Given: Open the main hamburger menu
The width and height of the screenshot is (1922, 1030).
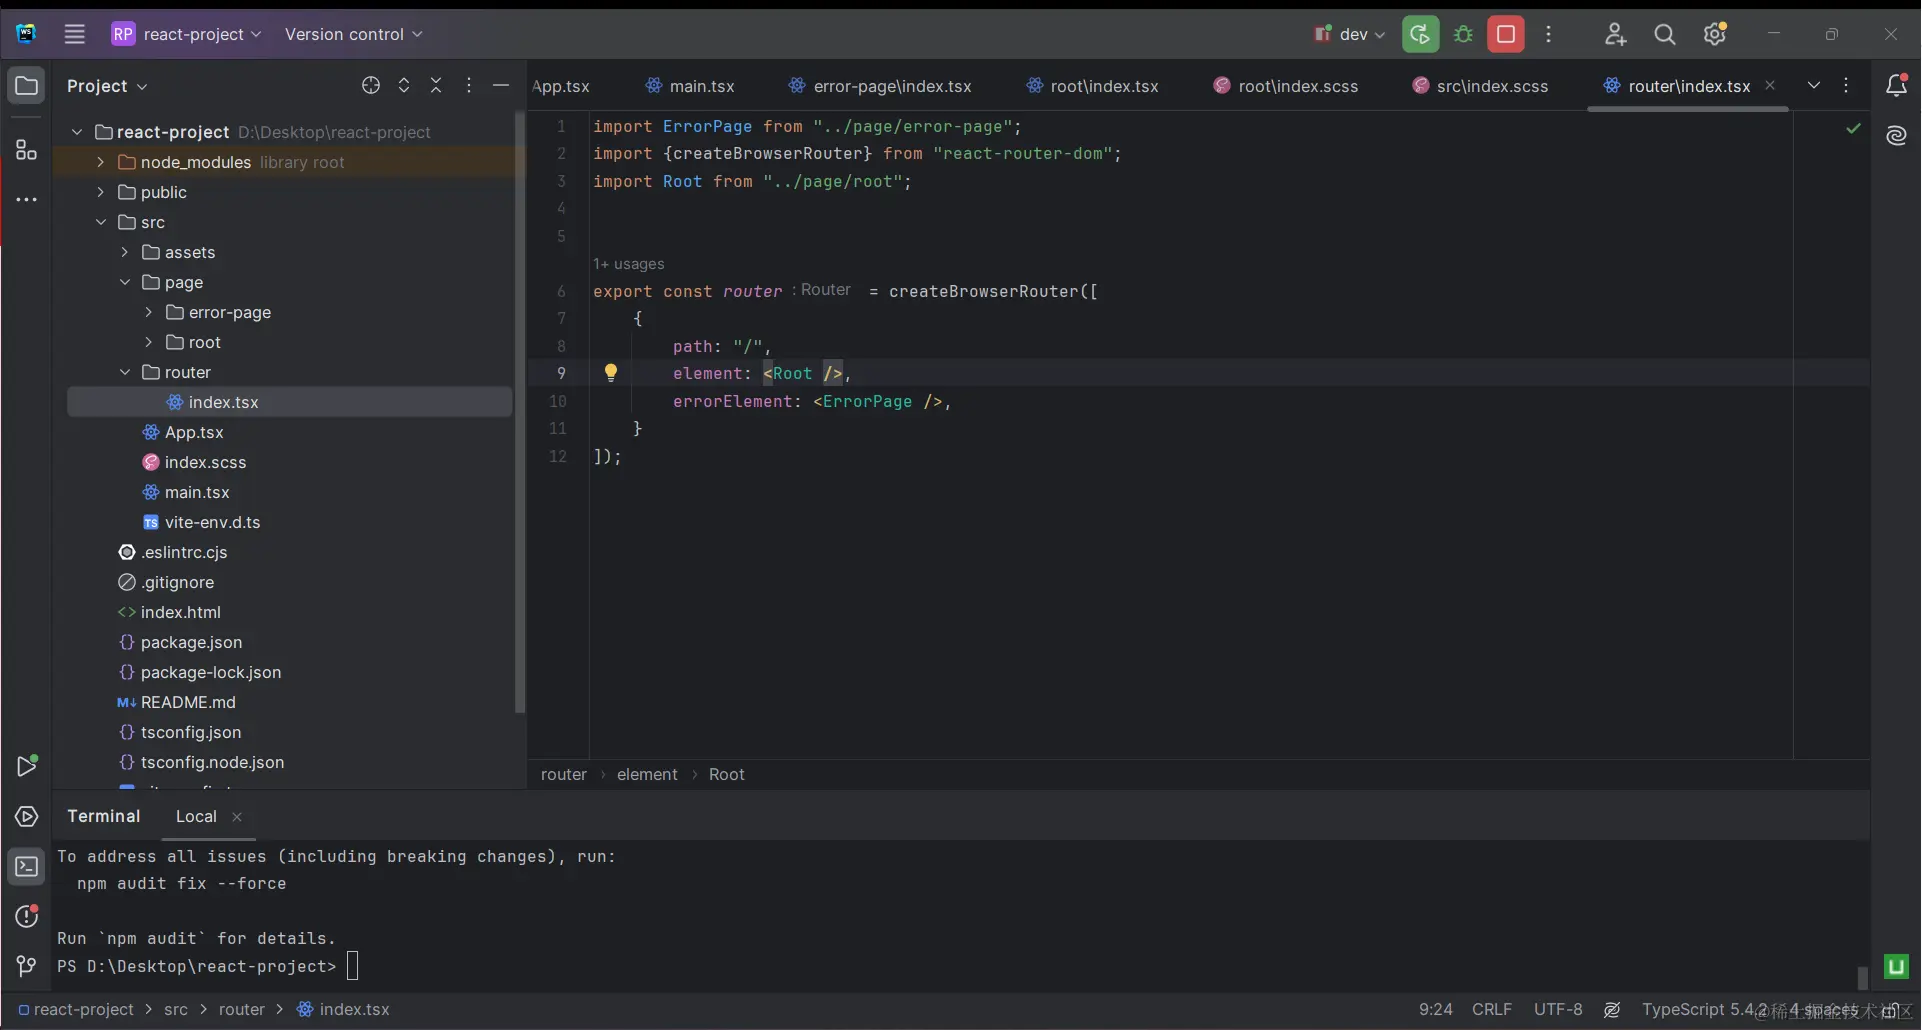Looking at the screenshot, I should coord(75,34).
